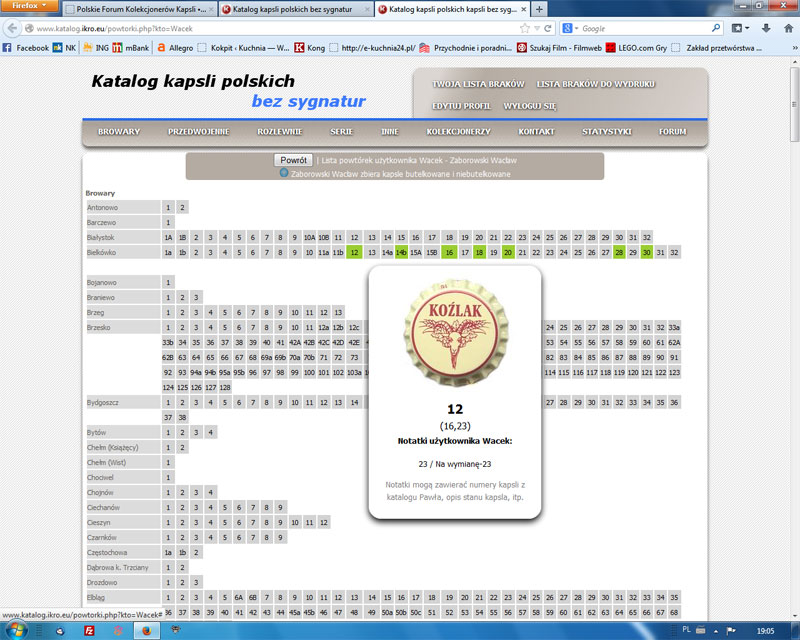Screen dimensions: 800x640
Task: Open the STATYSTYKI navigation menu item
Action: (x=606, y=131)
